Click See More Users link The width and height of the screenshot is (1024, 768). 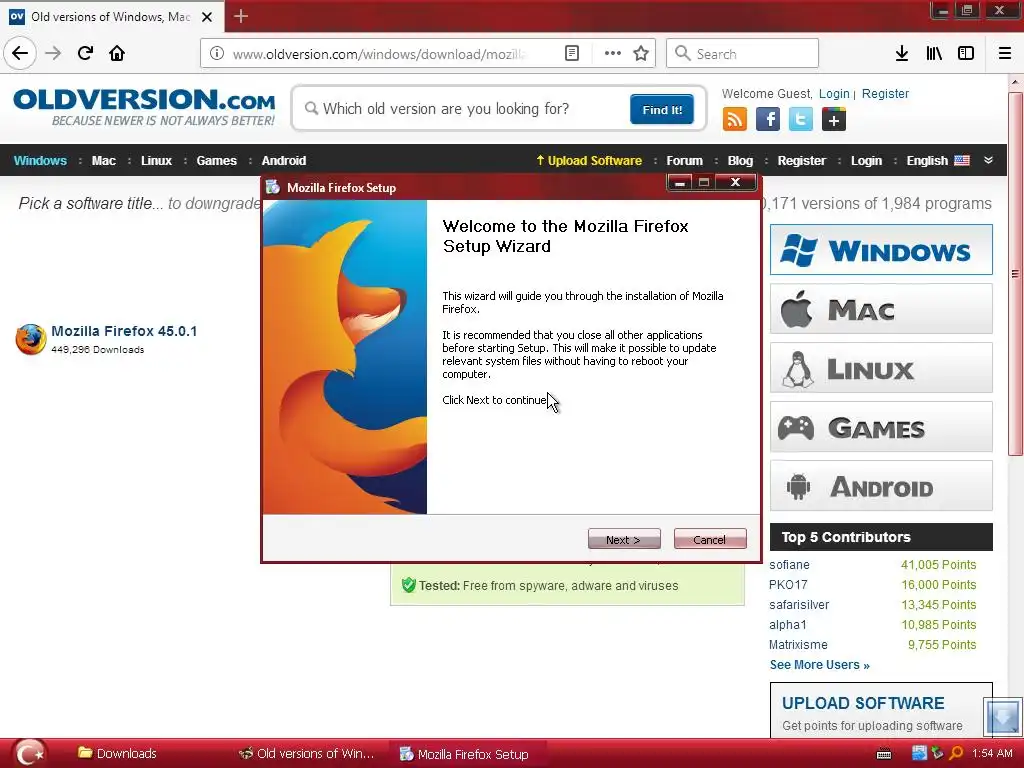tap(820, 665)
